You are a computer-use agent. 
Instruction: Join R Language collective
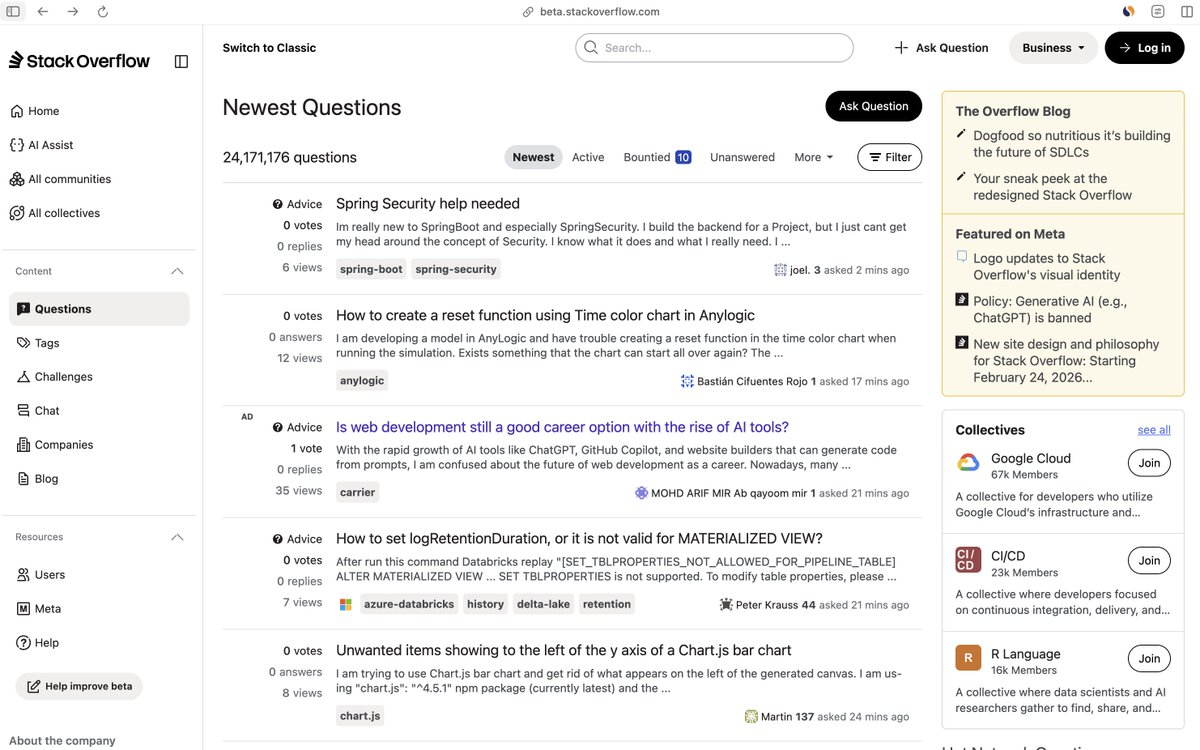click(1149, 659)
